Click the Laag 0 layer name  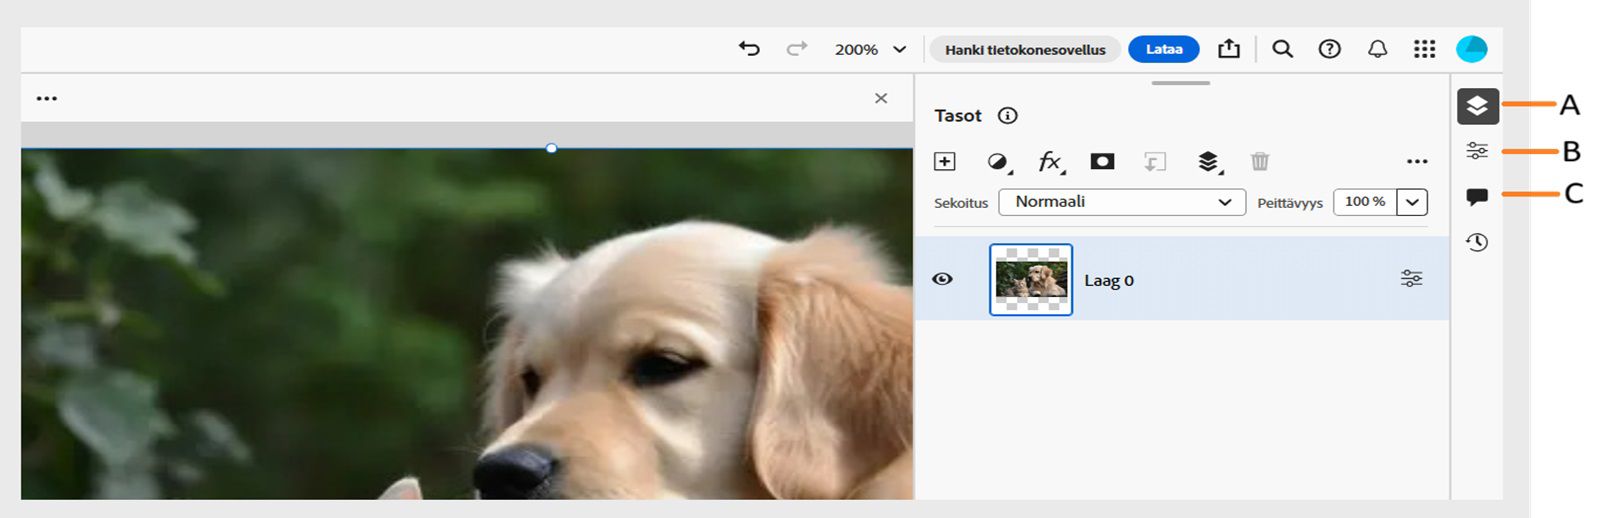click(x=1109, y=281)
